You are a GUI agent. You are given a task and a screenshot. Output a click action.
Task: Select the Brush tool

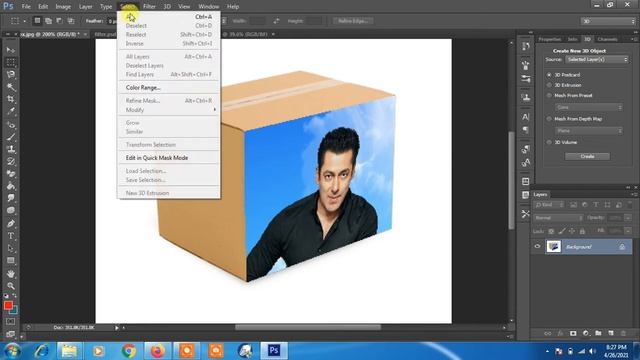(11, 137)
